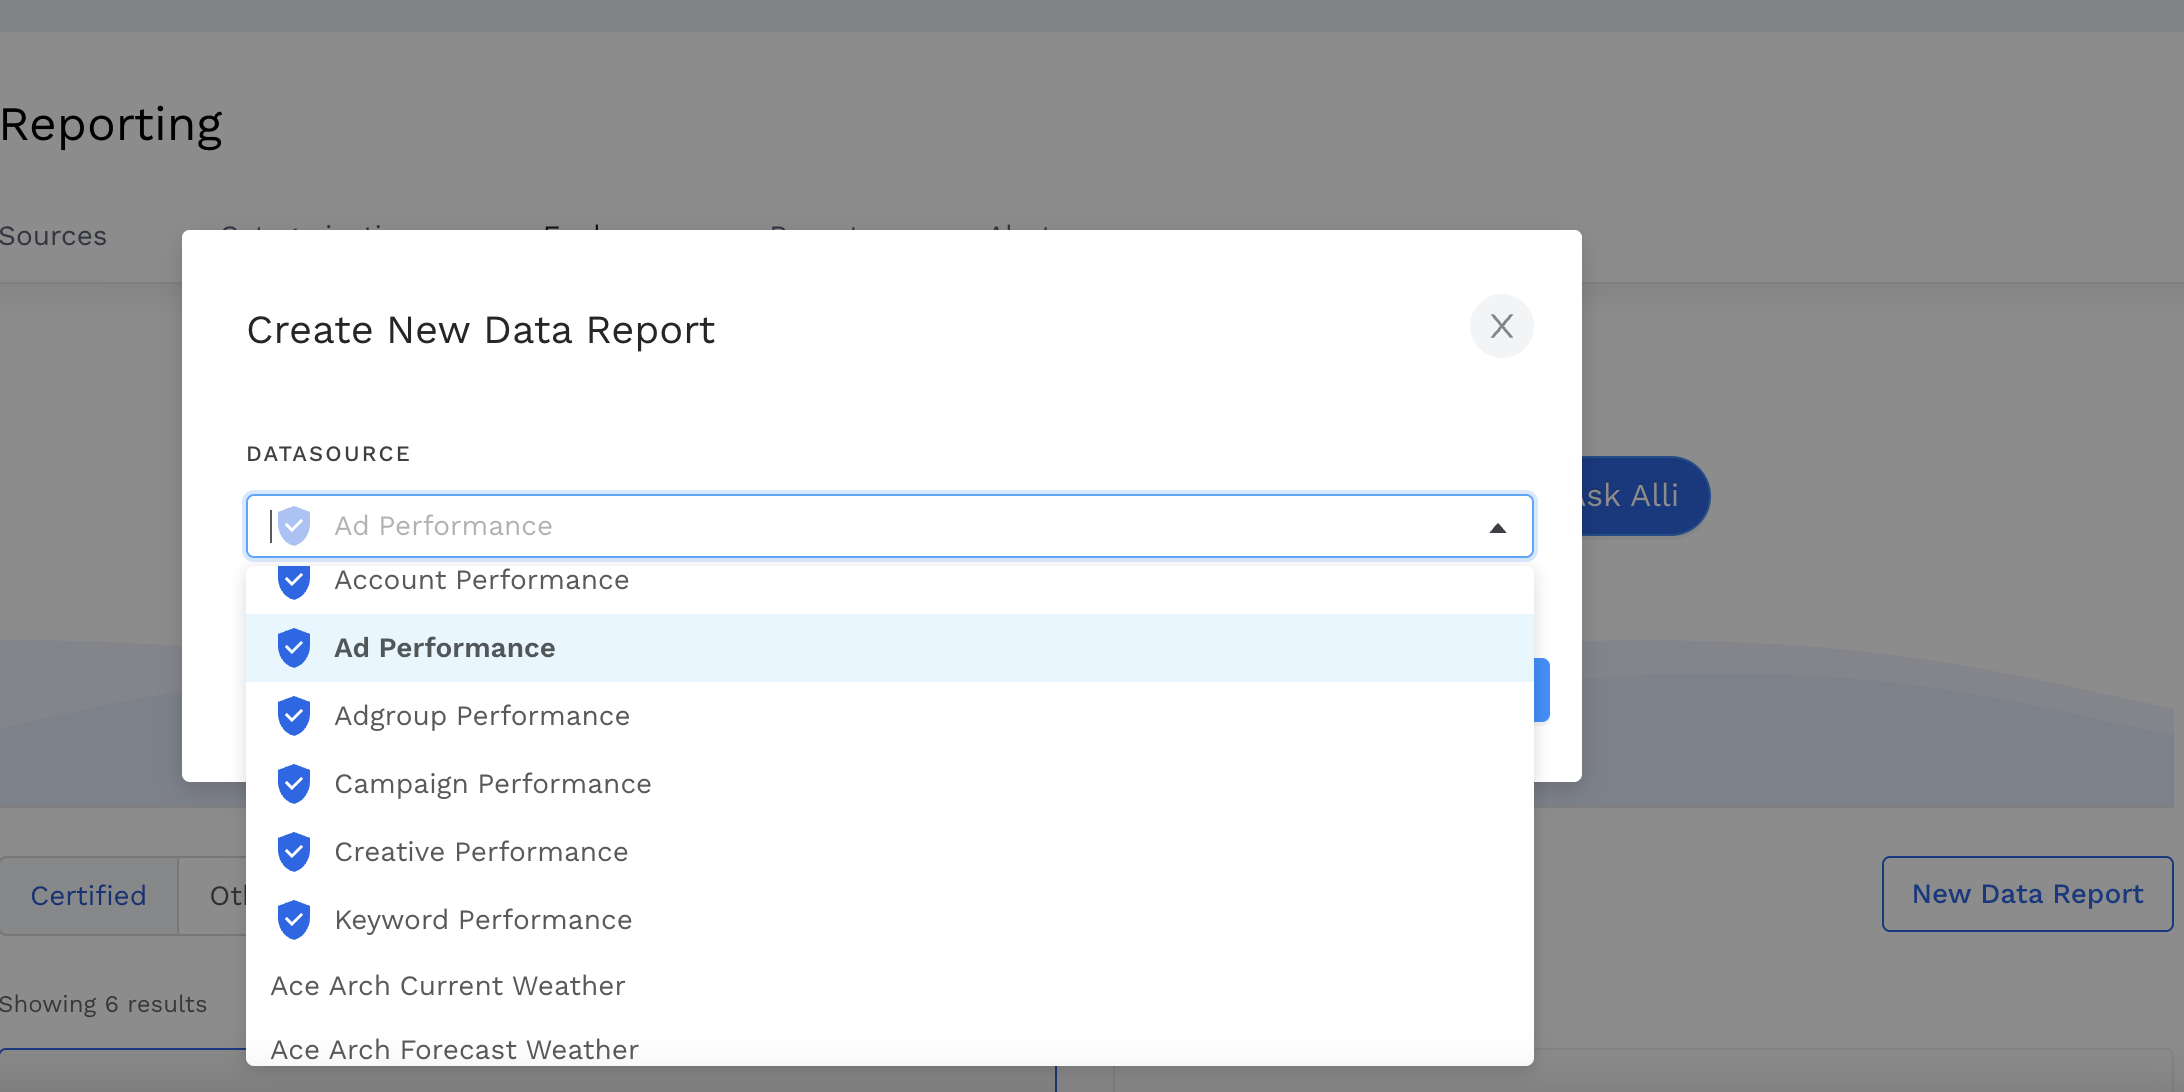Choose Ad Performance from the list
The image size is (2184, 1092).
click(889, 648)
